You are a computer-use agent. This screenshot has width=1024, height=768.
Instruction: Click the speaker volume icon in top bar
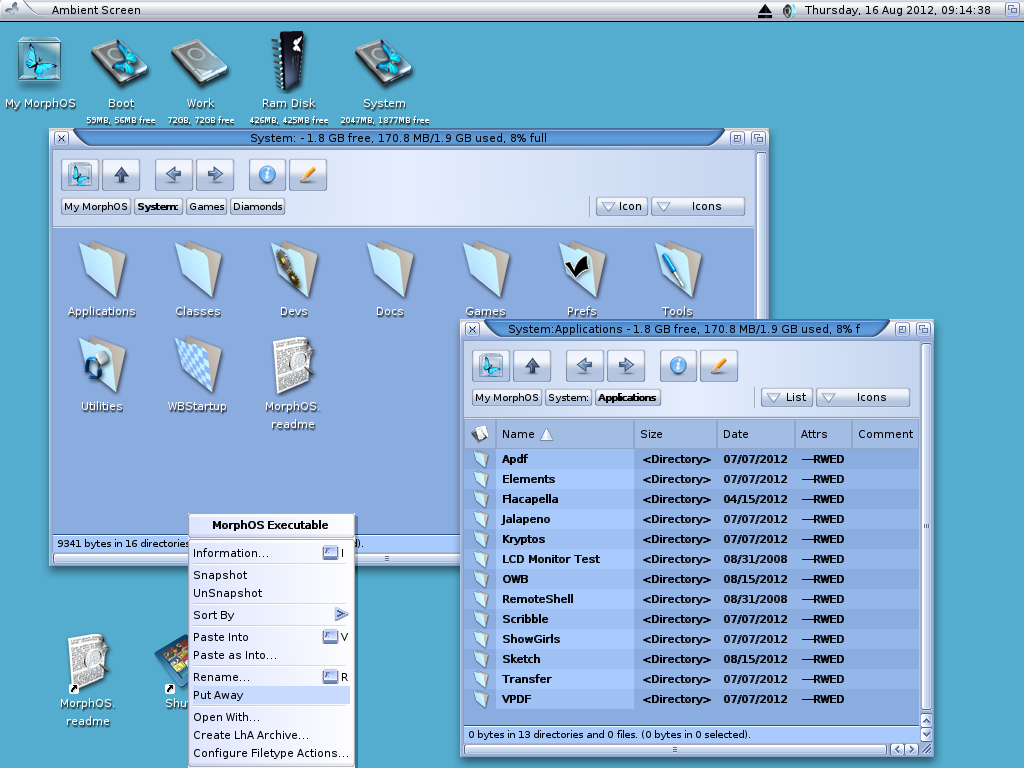pos(789,10)
